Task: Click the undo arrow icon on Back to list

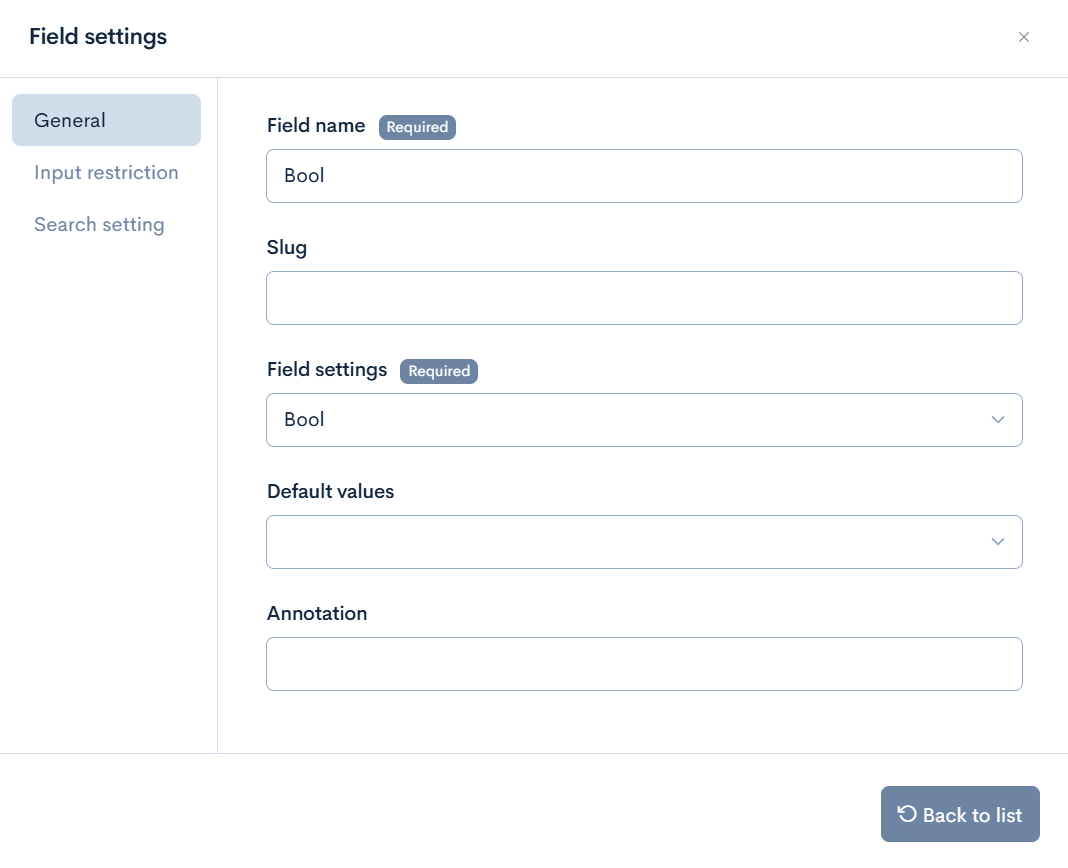Action: [x=906, y=814]
